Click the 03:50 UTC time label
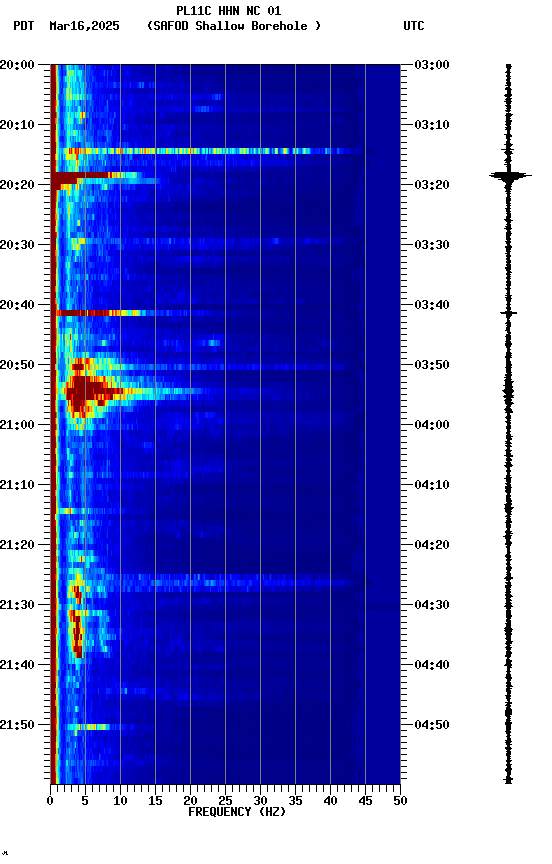The height and width of the screenshot is (864, 552). tap(432, 365)
